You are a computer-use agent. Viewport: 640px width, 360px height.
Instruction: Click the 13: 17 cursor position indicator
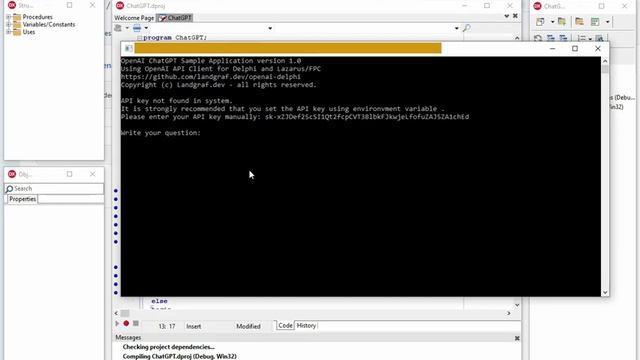167,327
